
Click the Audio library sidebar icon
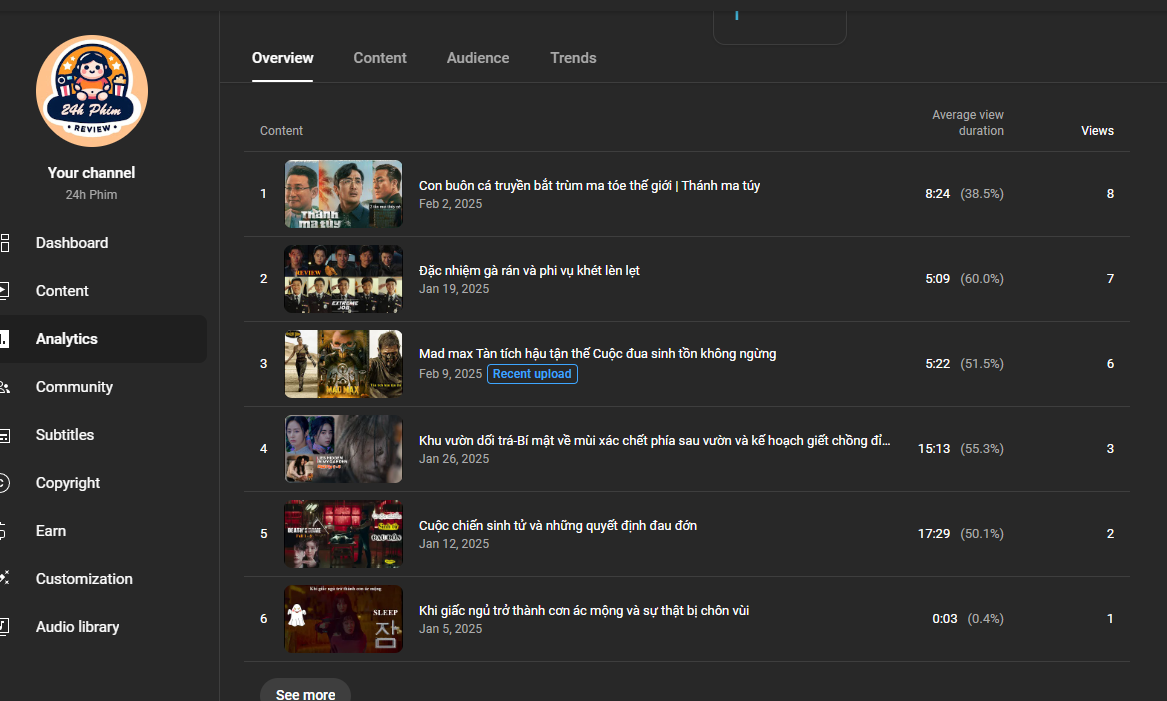click(x=5, y=627)
